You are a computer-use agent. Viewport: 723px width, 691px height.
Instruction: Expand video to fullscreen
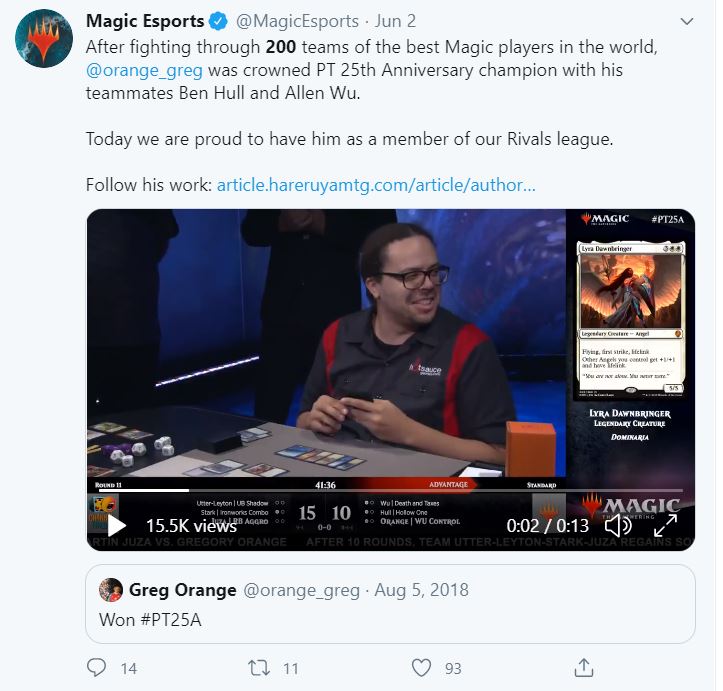pos(666,526)
